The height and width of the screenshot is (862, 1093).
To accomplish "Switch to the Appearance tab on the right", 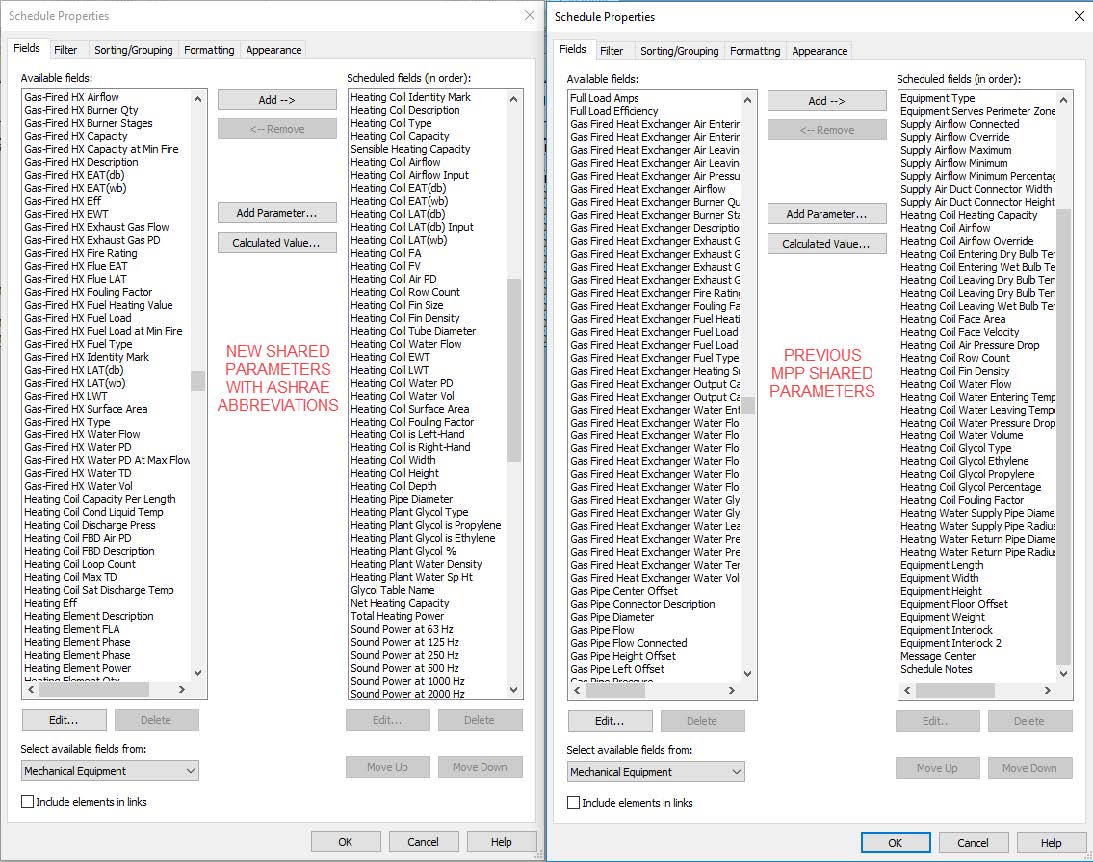I will tap(817, 49).
